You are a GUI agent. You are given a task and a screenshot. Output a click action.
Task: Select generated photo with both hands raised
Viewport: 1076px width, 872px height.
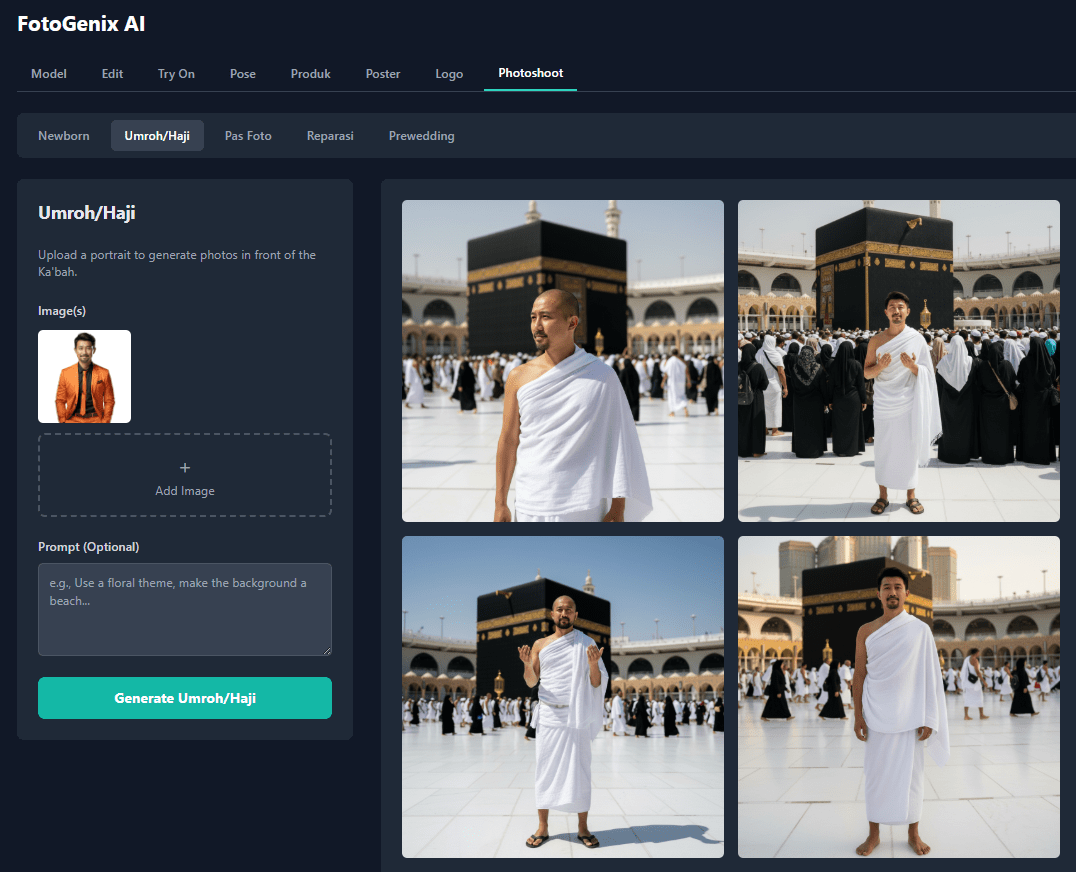click(562, 697)
